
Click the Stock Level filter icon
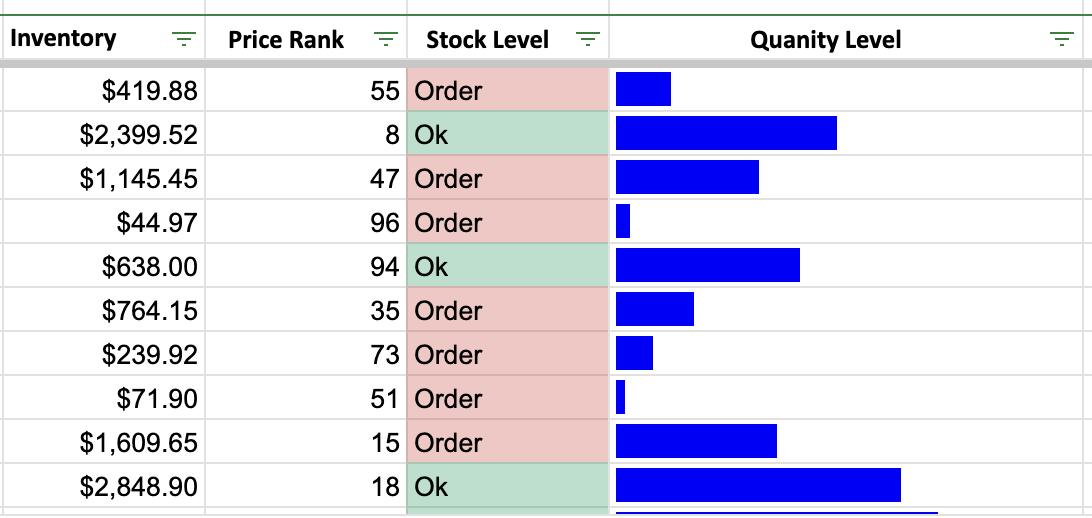tap(588, 39)
